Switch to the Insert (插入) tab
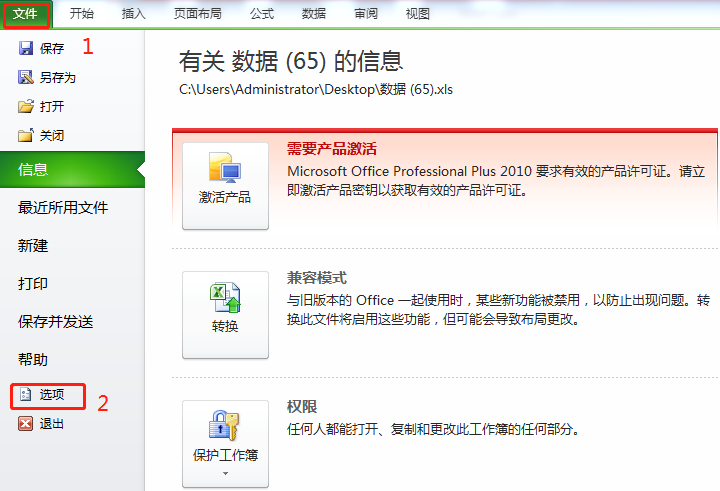720x491 pixels. 134,14
